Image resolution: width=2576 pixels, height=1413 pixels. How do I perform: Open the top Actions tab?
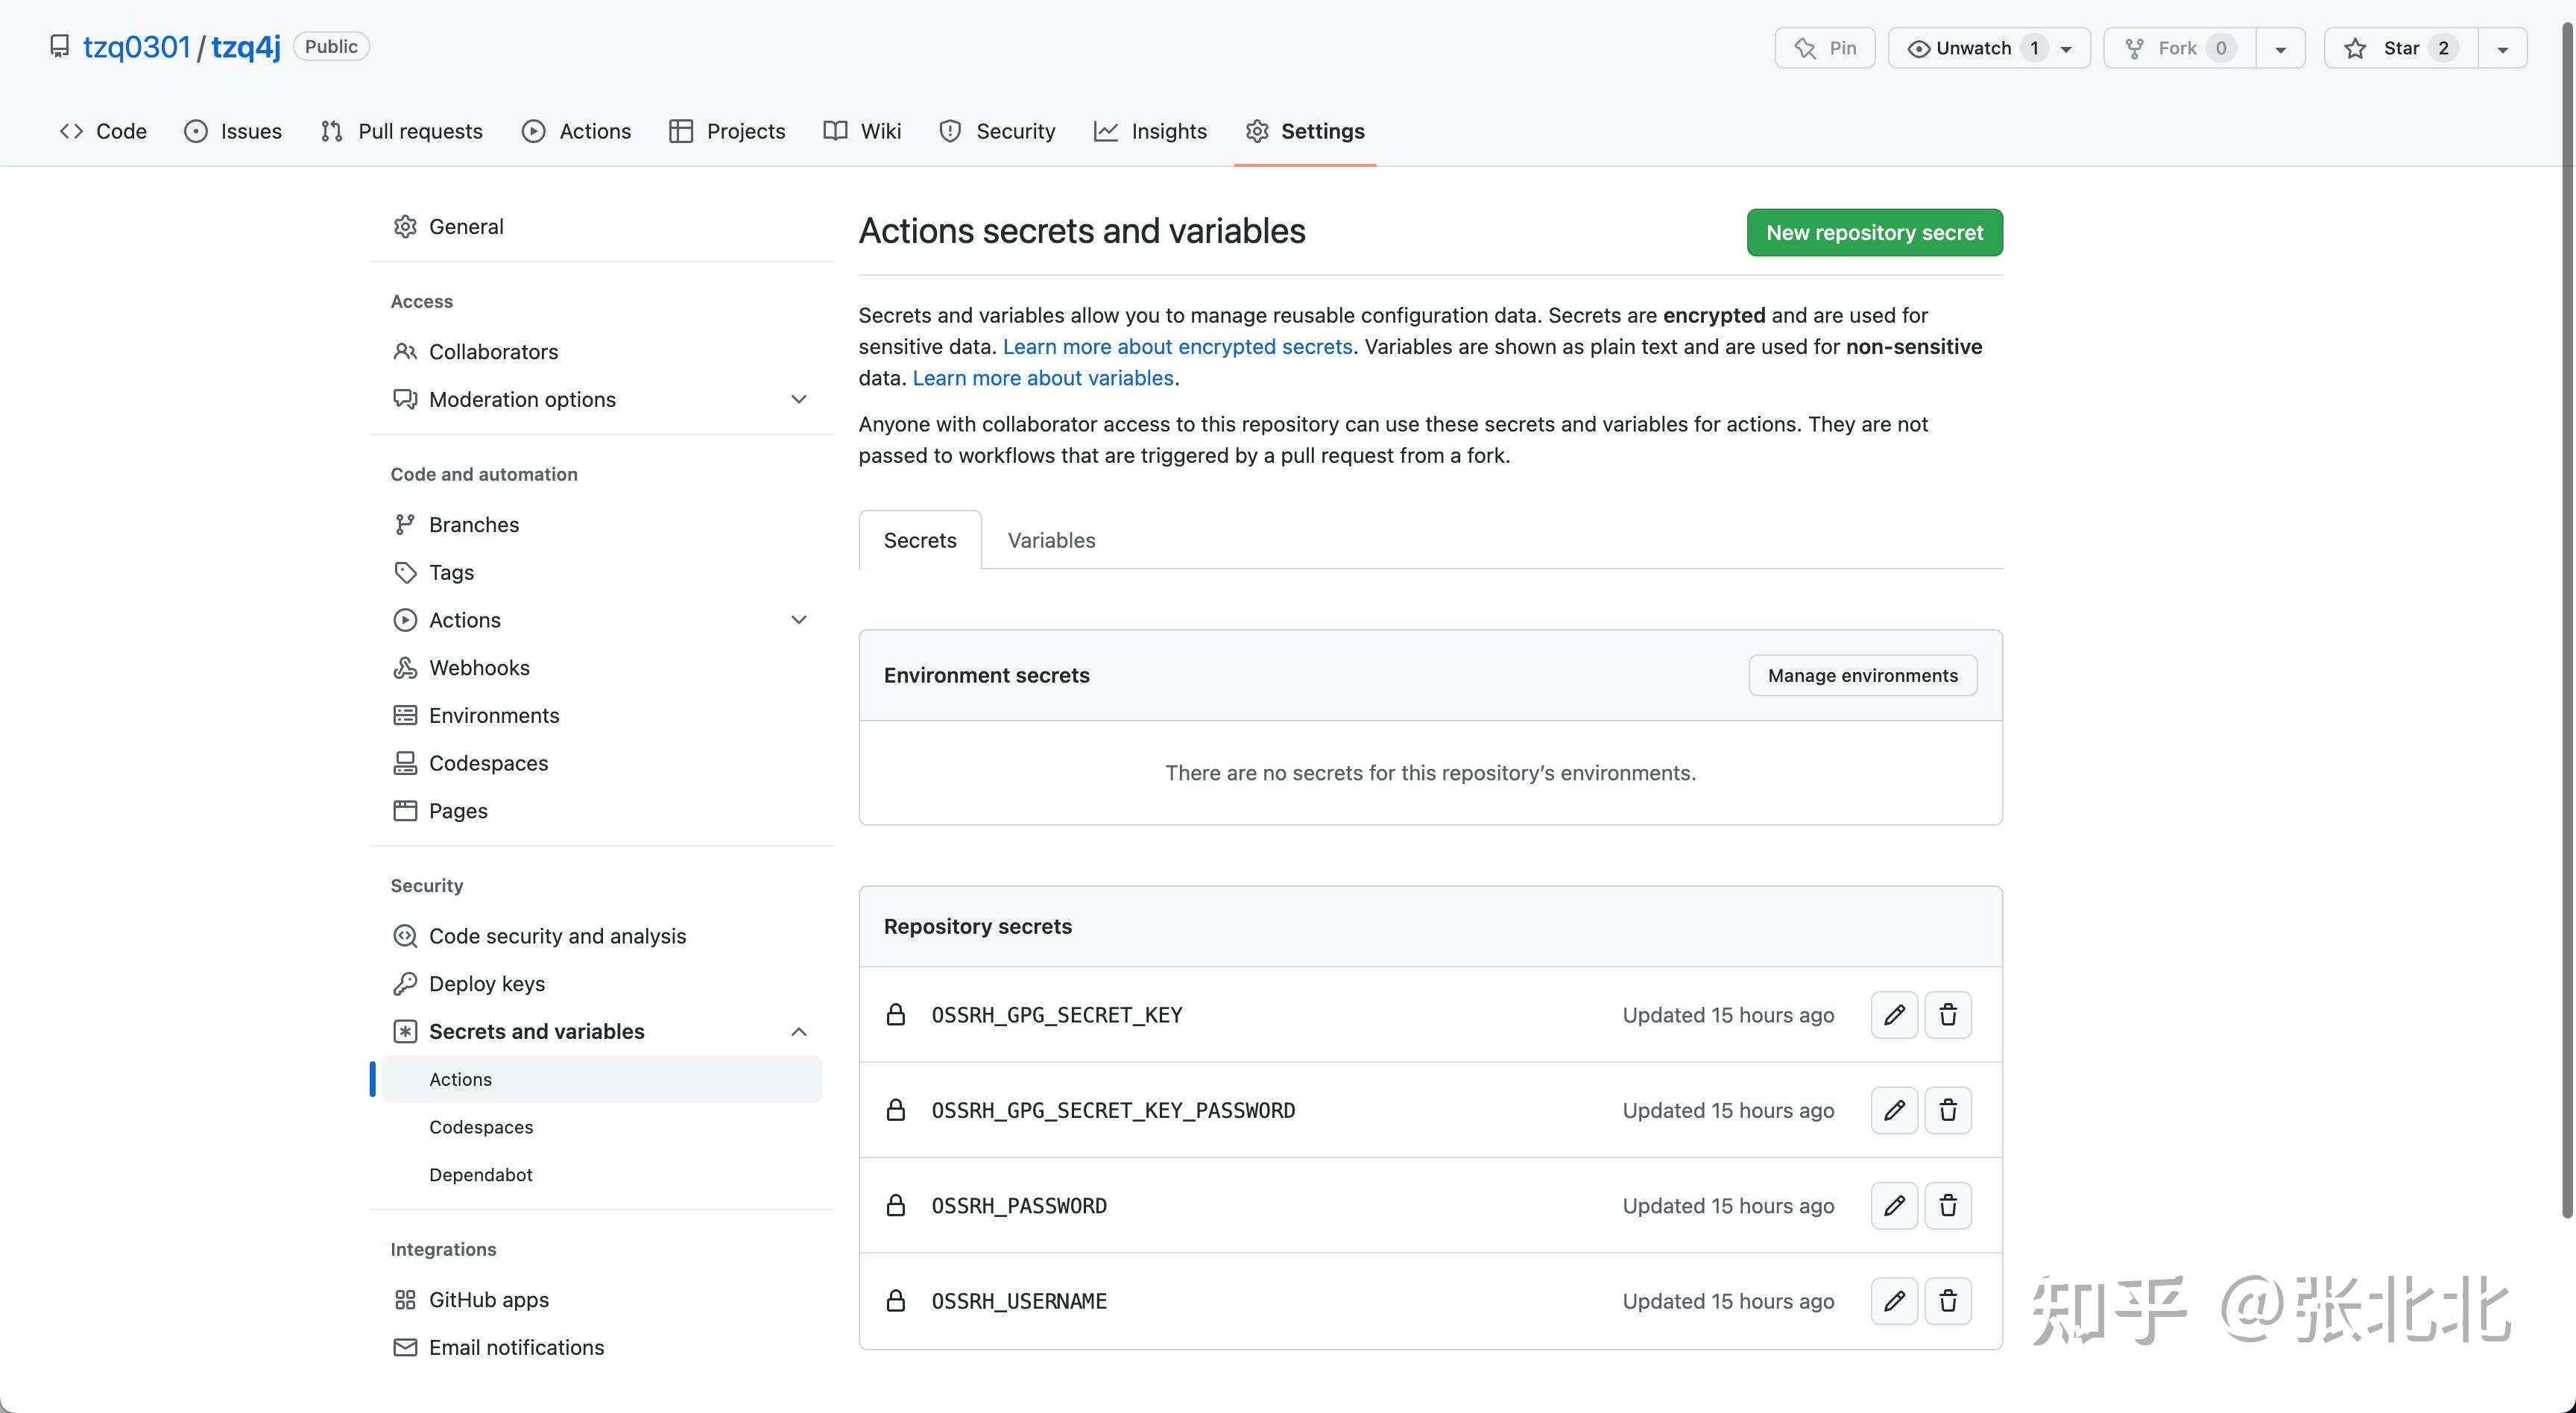tap(577, 131)
